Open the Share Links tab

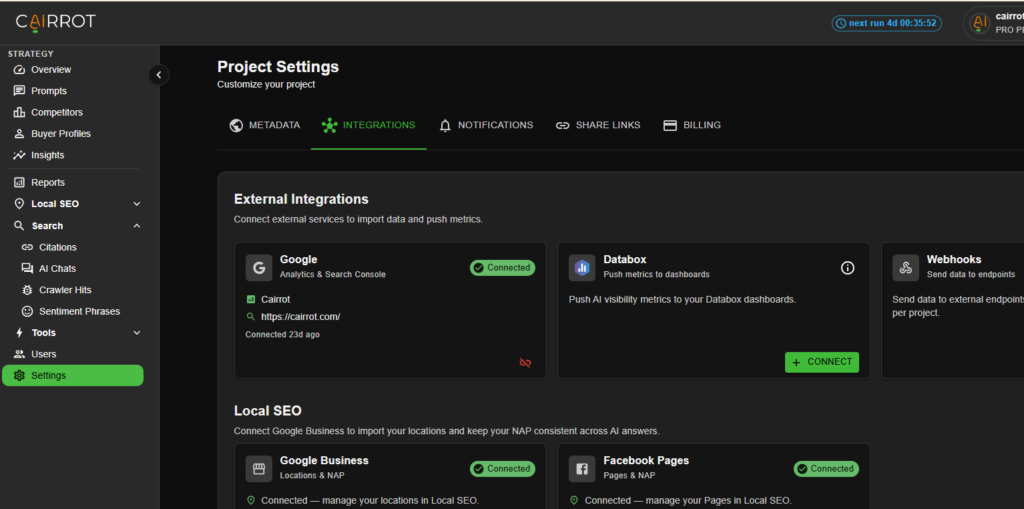[598, 125]
